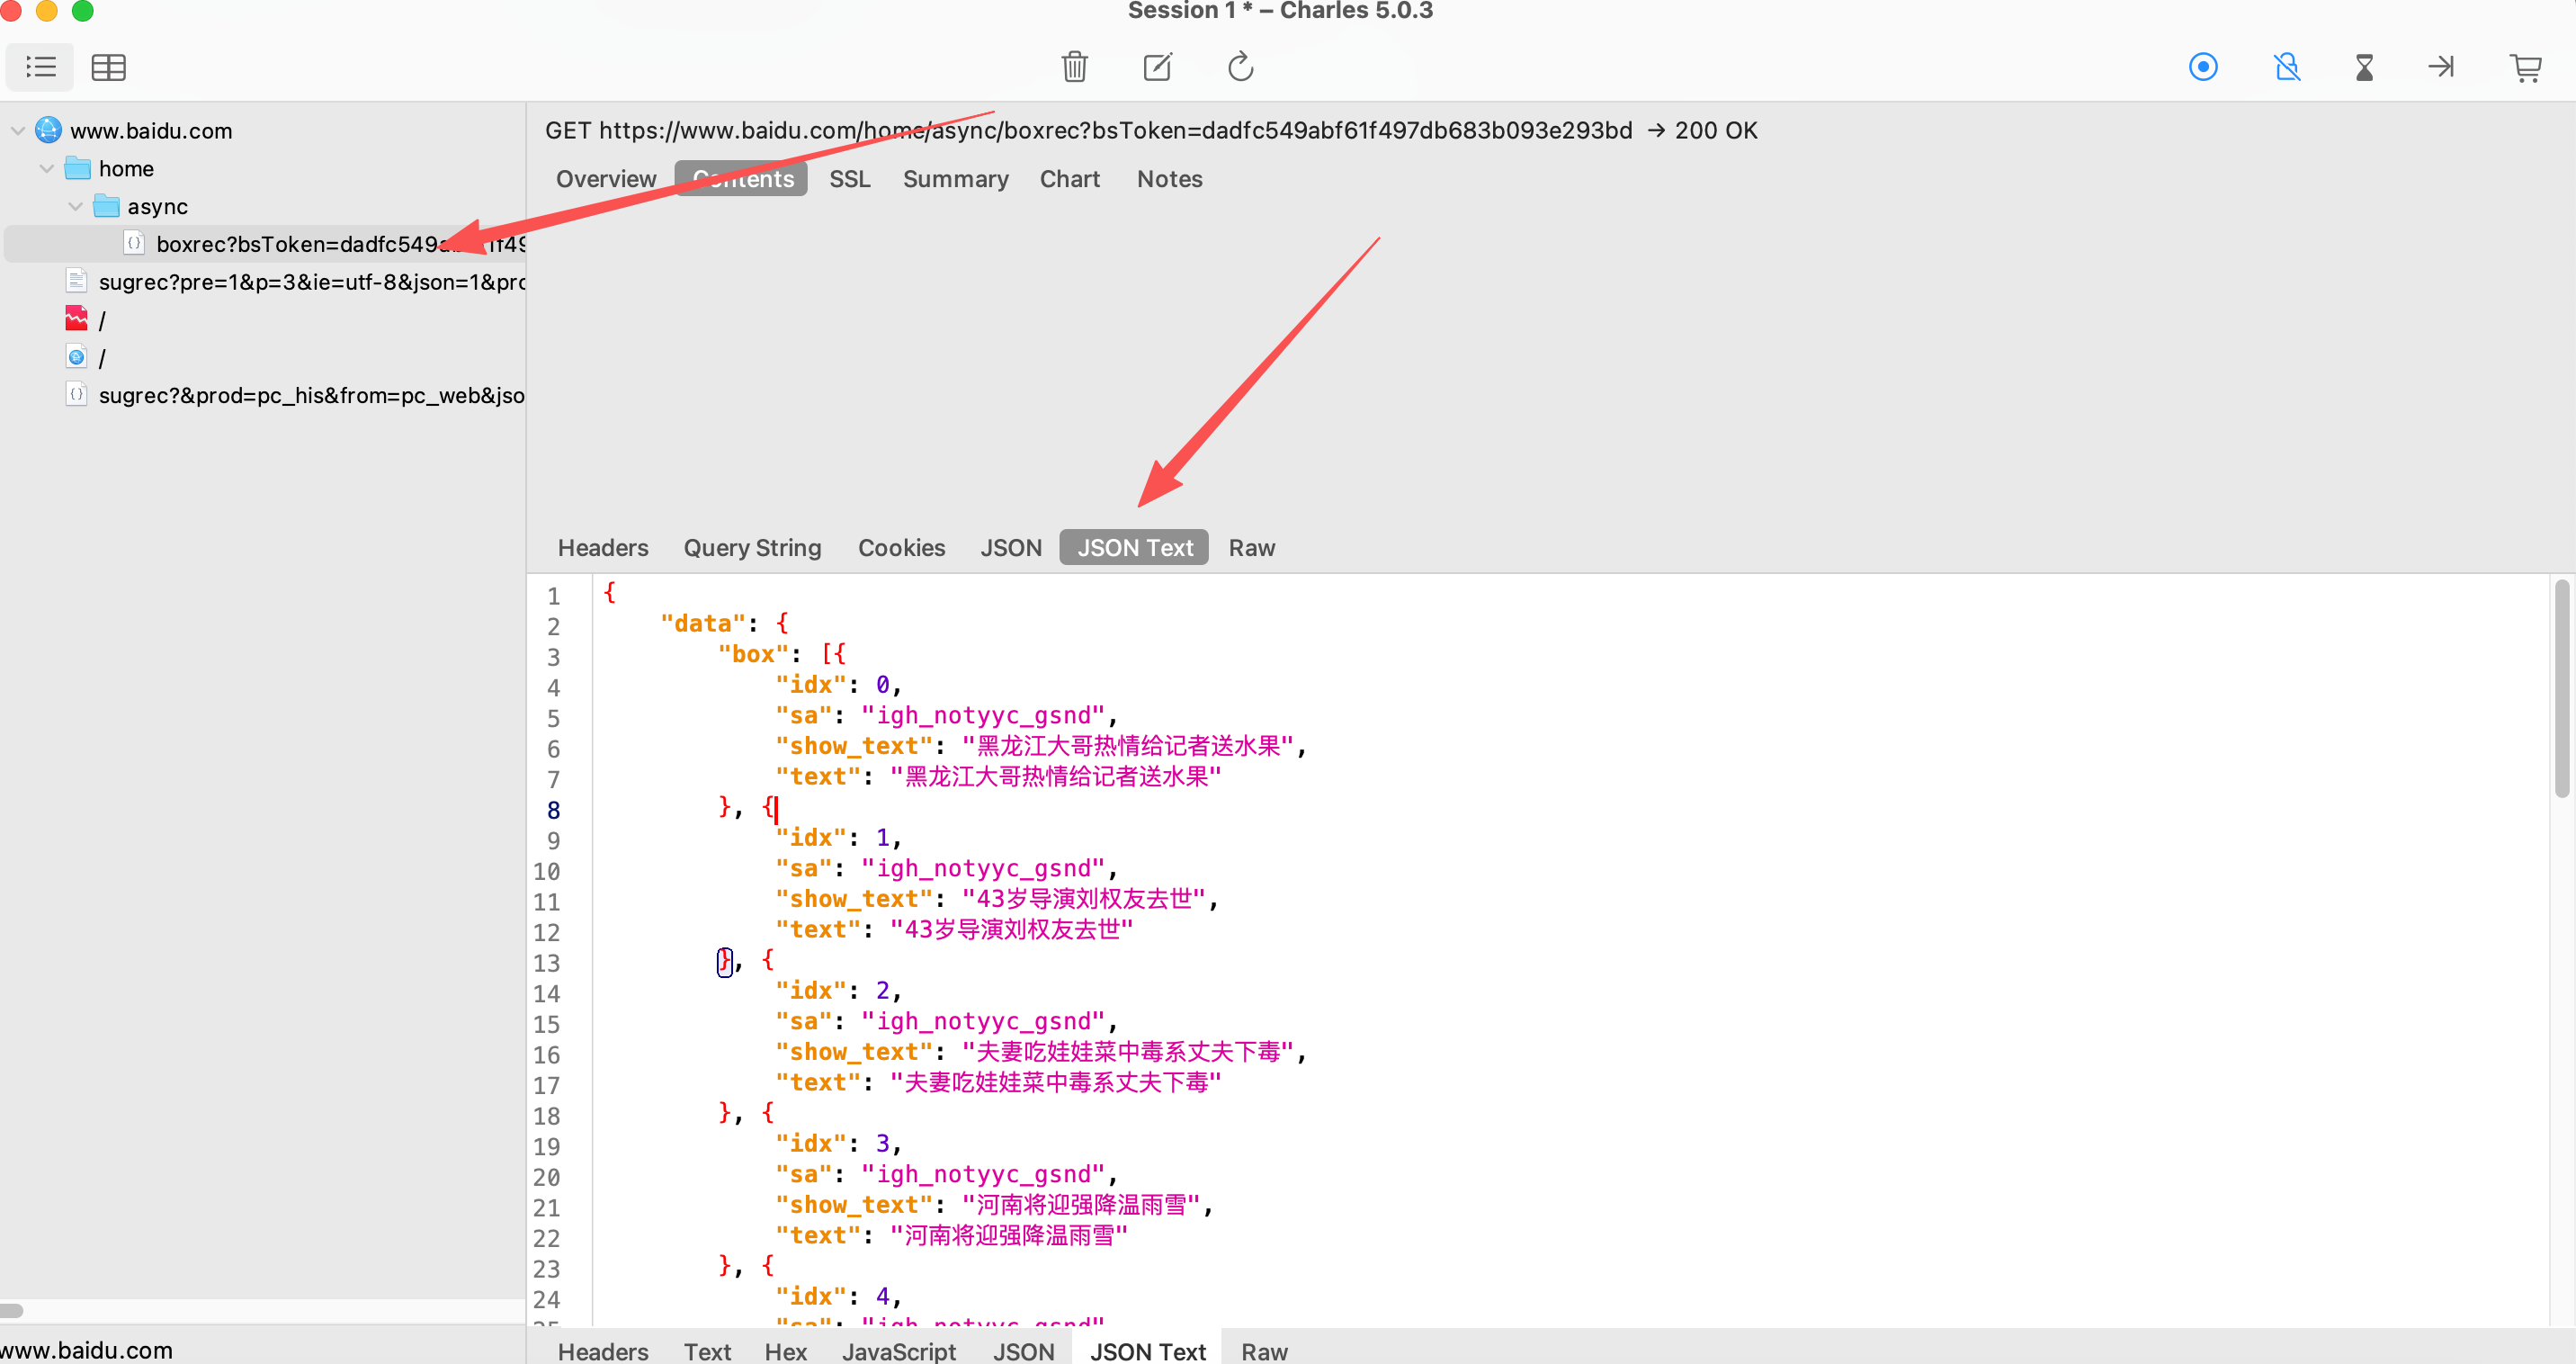This screenshot has height=1364, width=2576.
Task: Switch to the Query String request tab
Action: (752, 548)
